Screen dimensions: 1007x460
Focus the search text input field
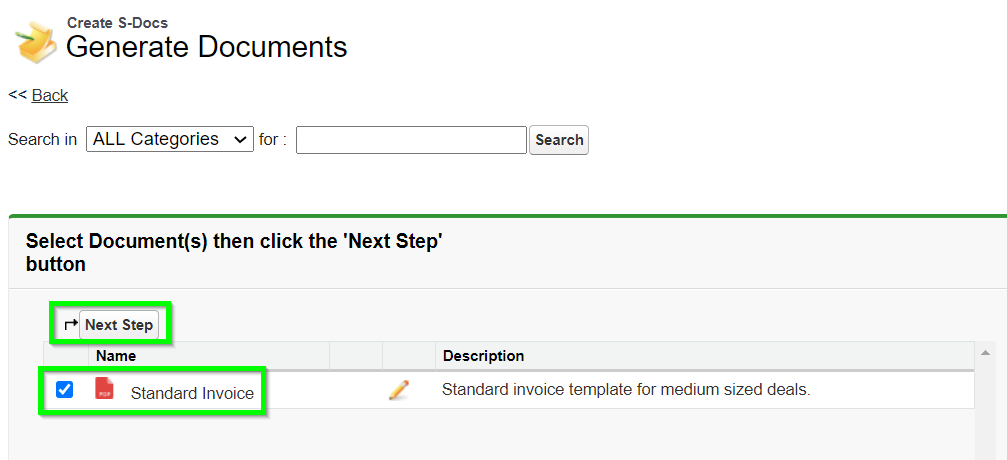tap(411, 140)
